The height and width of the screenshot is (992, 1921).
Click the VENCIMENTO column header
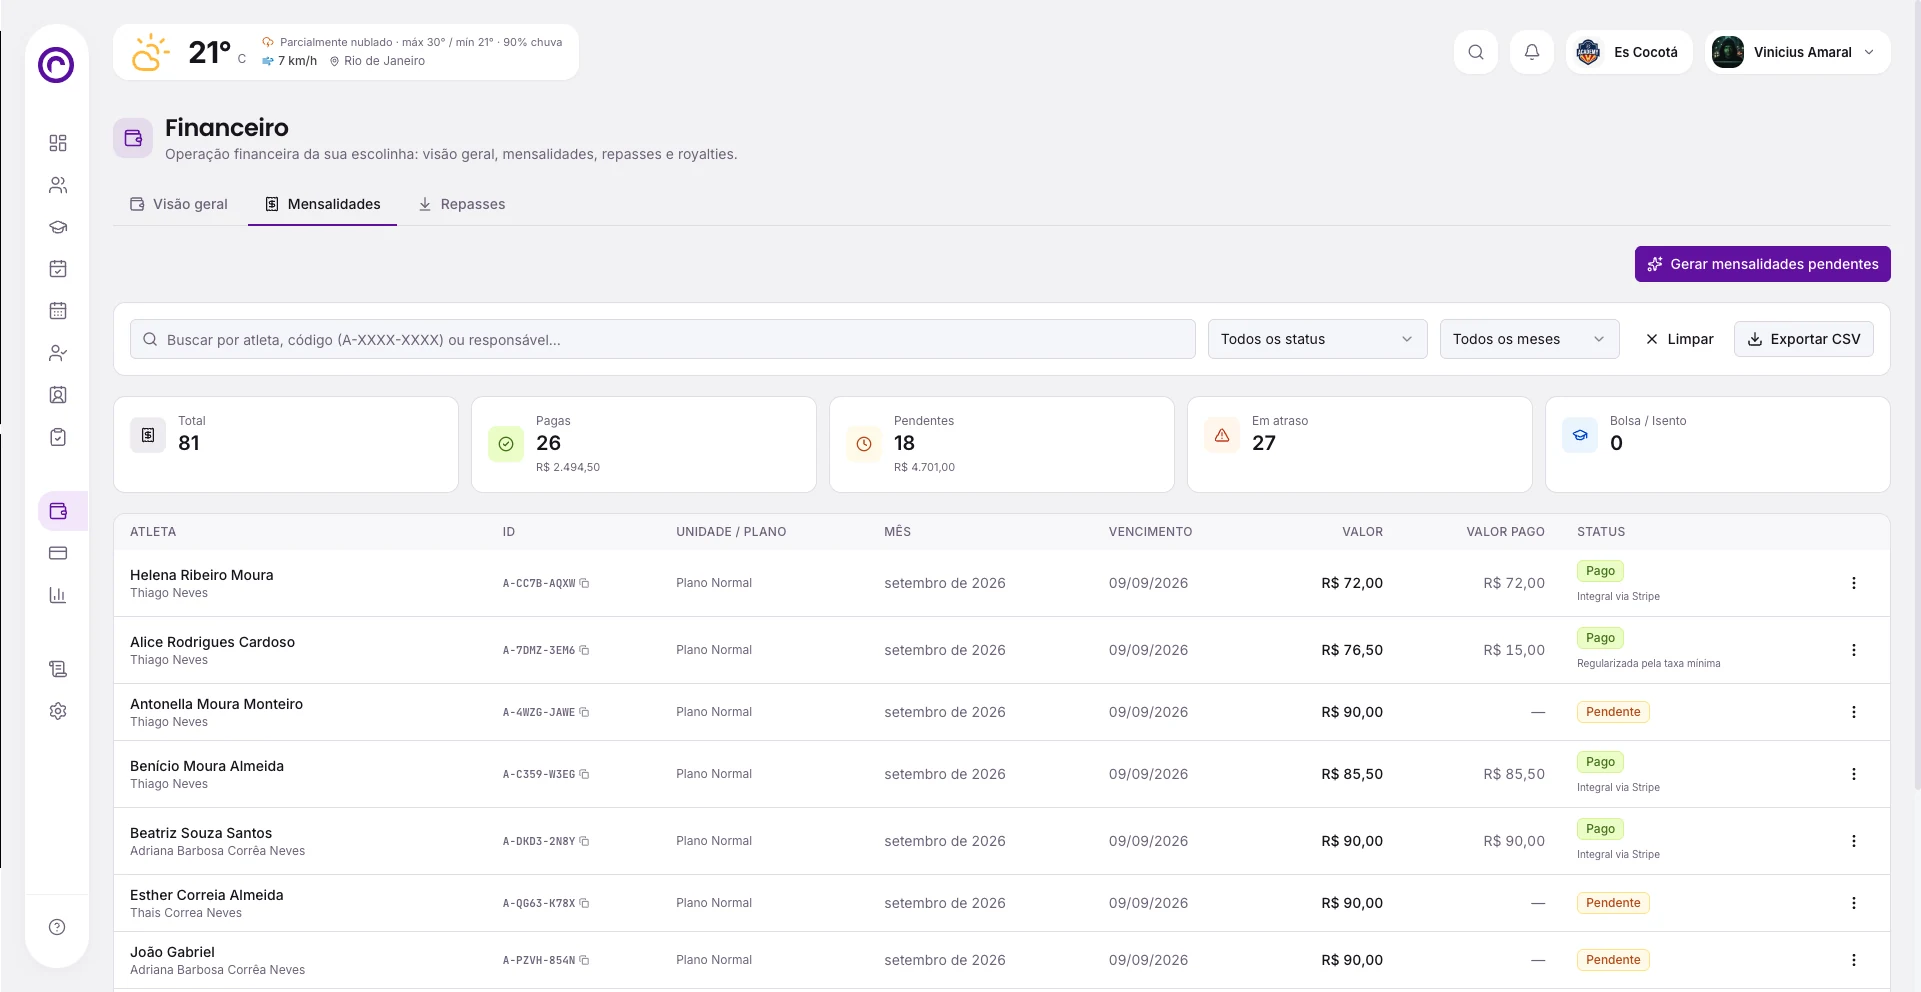pos(1150,532)
